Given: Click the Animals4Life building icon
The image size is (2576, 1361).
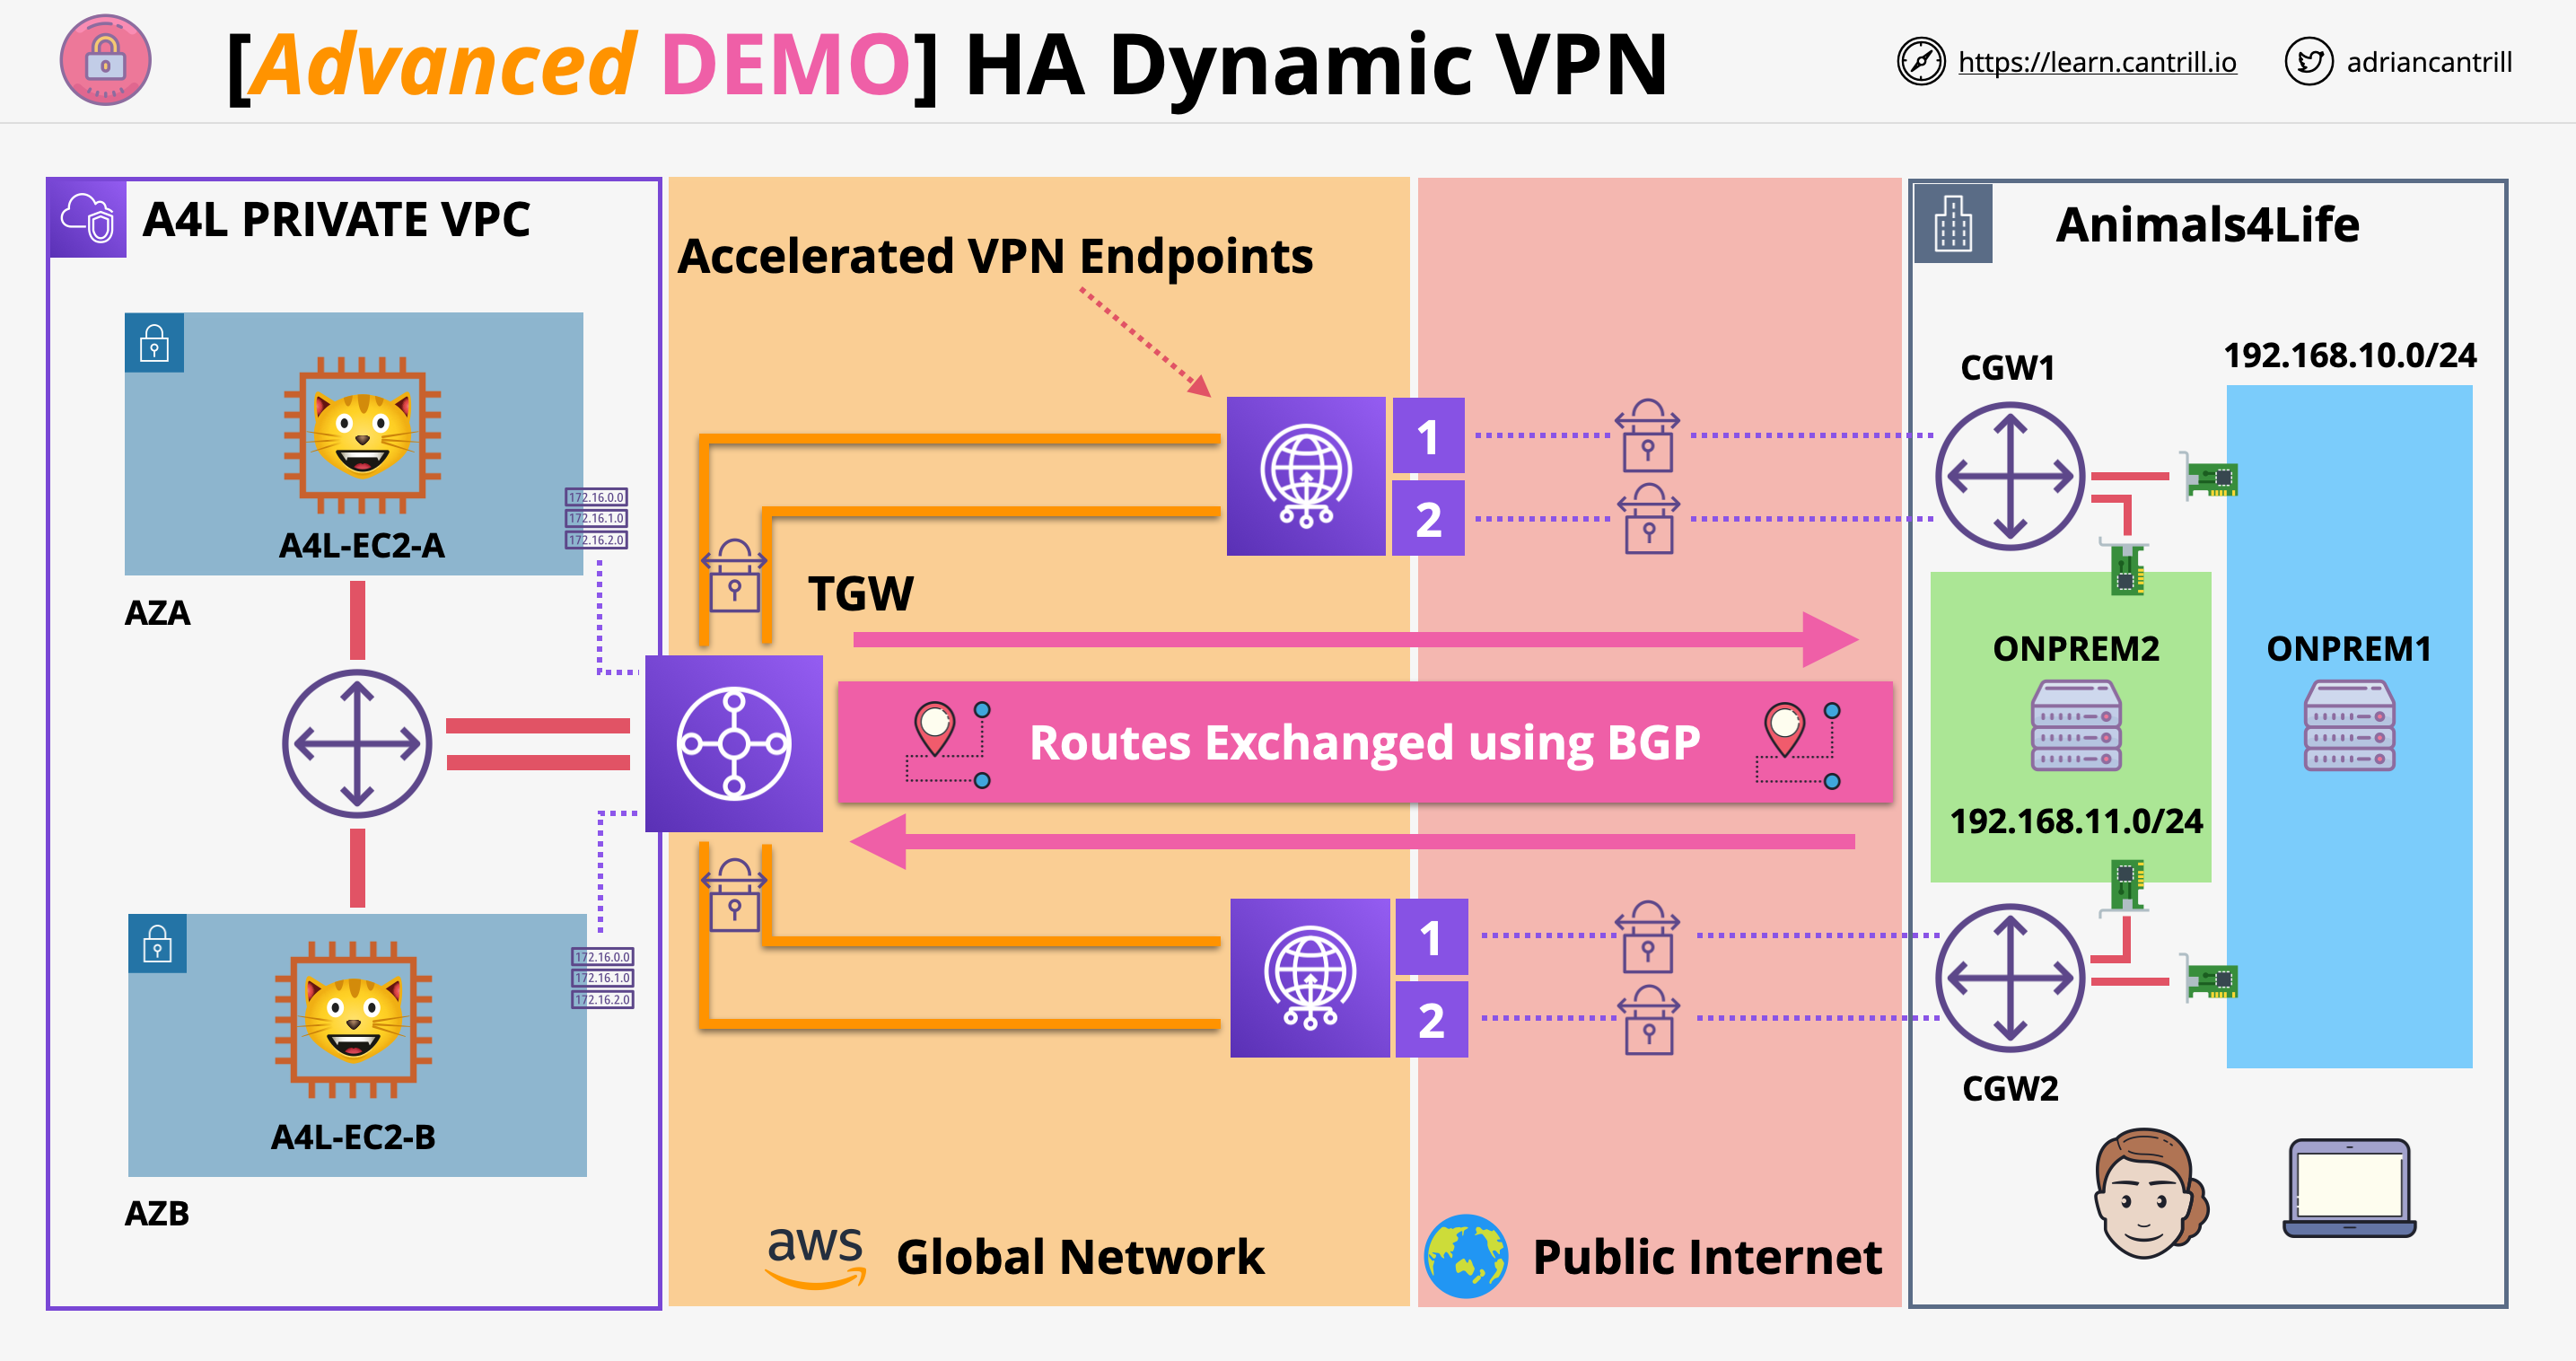Looking at the screenshot, I should pyautogui.click(x=1952, y=222).
